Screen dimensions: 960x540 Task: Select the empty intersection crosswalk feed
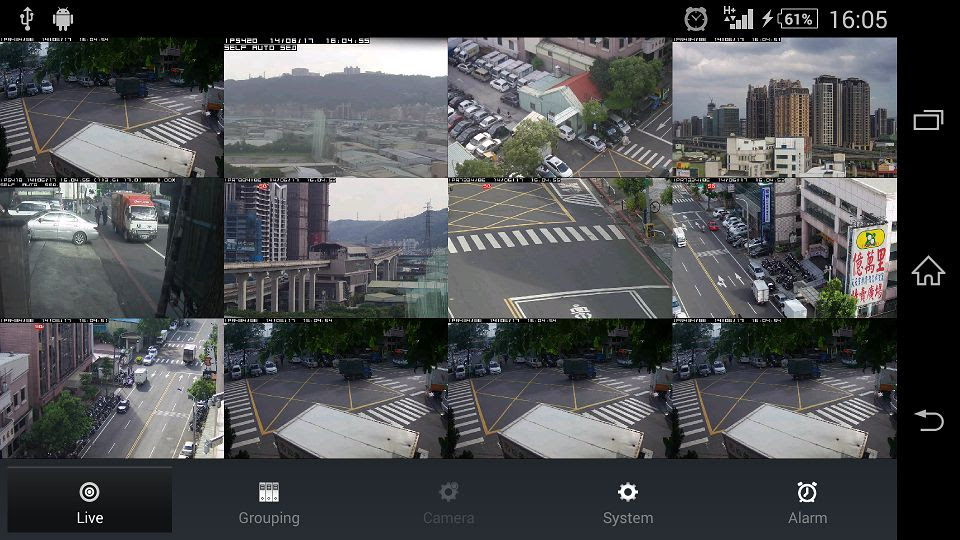click(x=560, y=248)
